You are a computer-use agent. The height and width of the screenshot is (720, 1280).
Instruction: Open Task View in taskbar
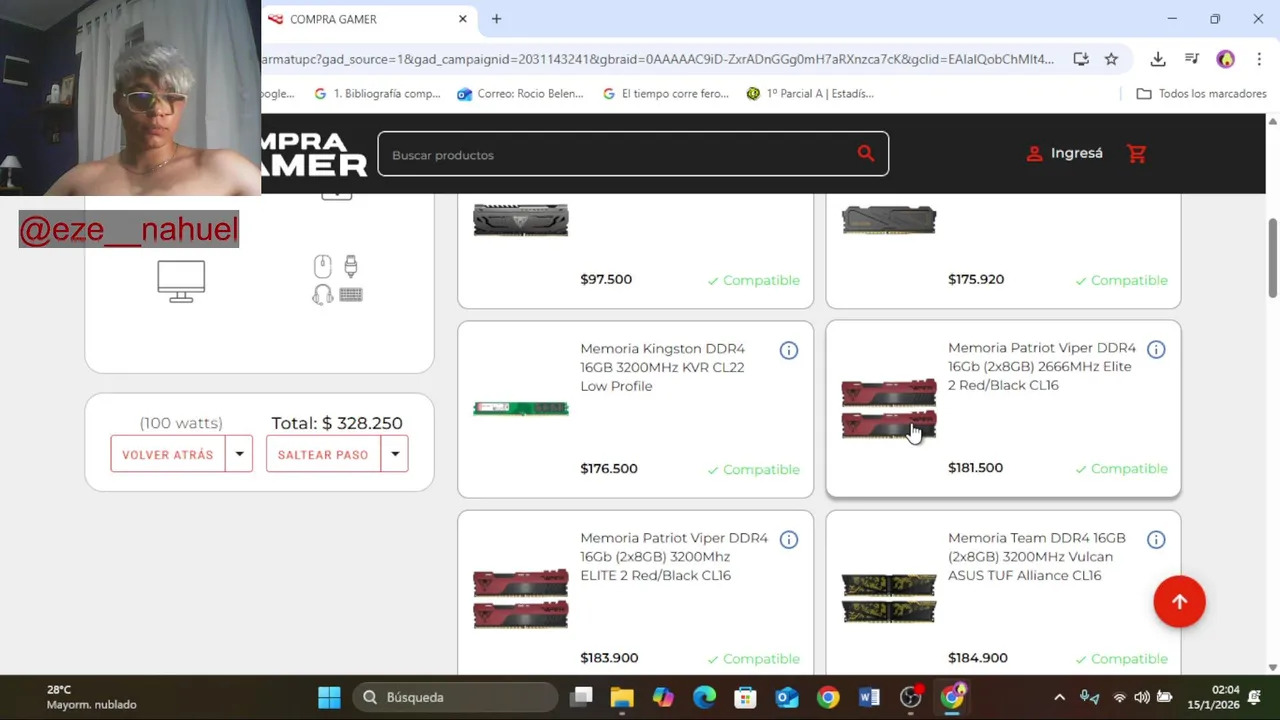pos(581,697)
